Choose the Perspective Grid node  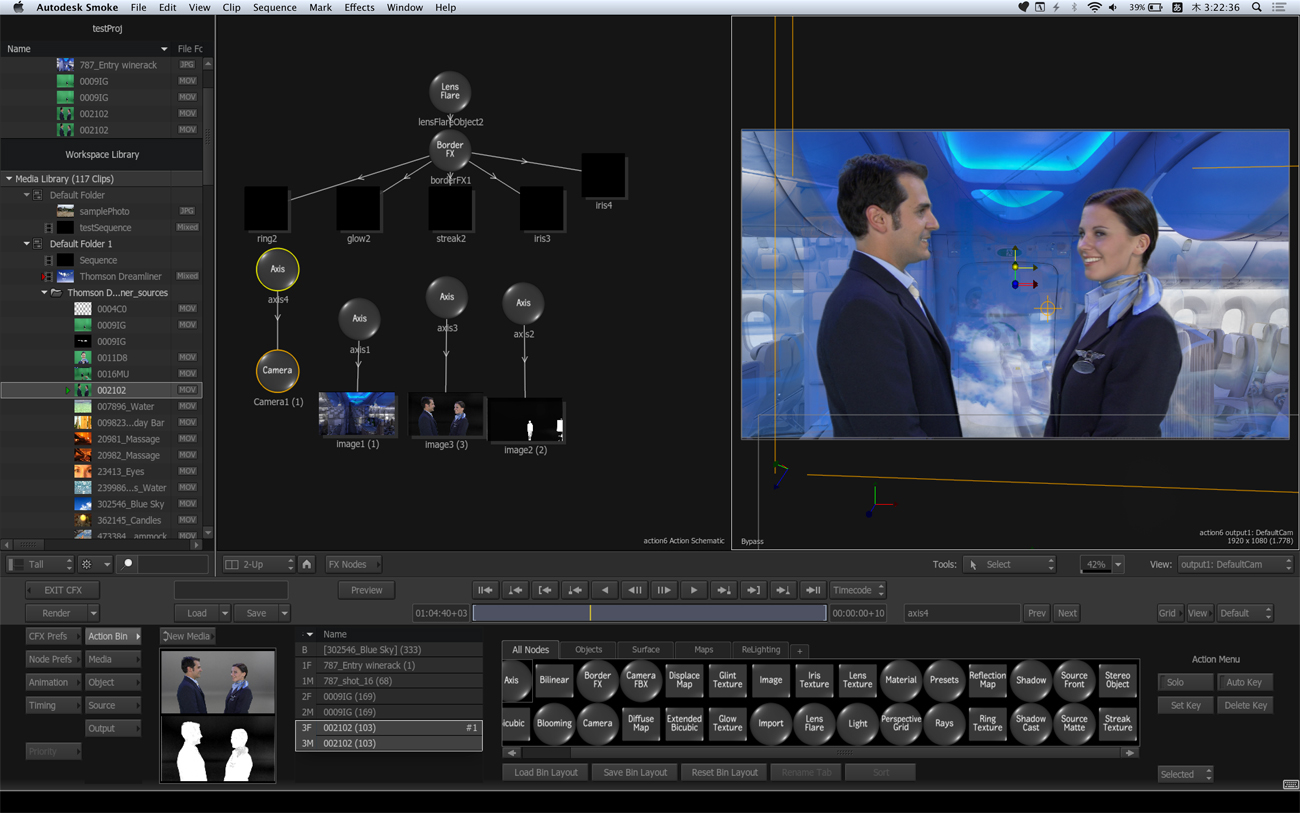pyautogui.click(x=901, y=723)
